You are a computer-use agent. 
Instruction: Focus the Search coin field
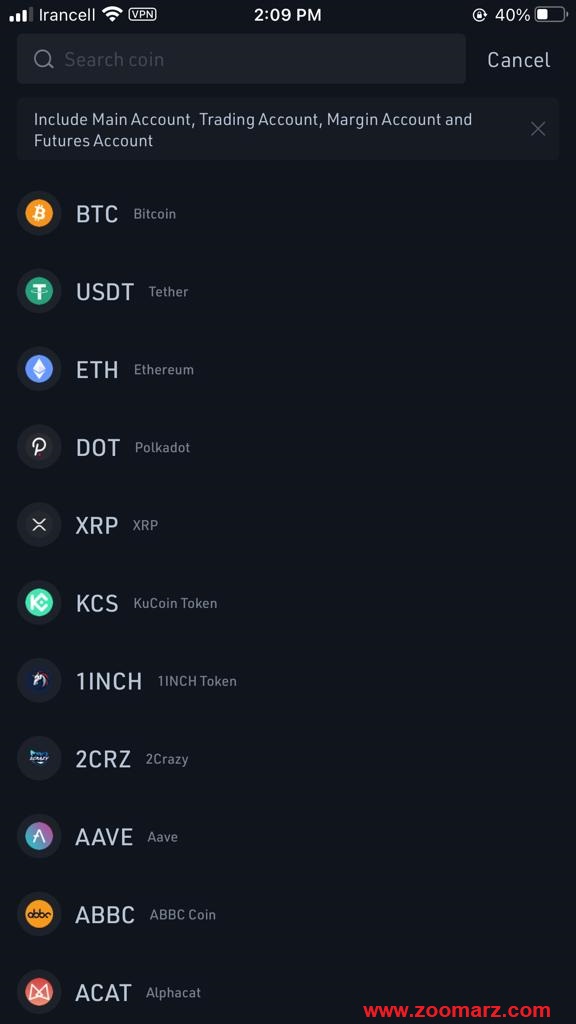(242, 59)
